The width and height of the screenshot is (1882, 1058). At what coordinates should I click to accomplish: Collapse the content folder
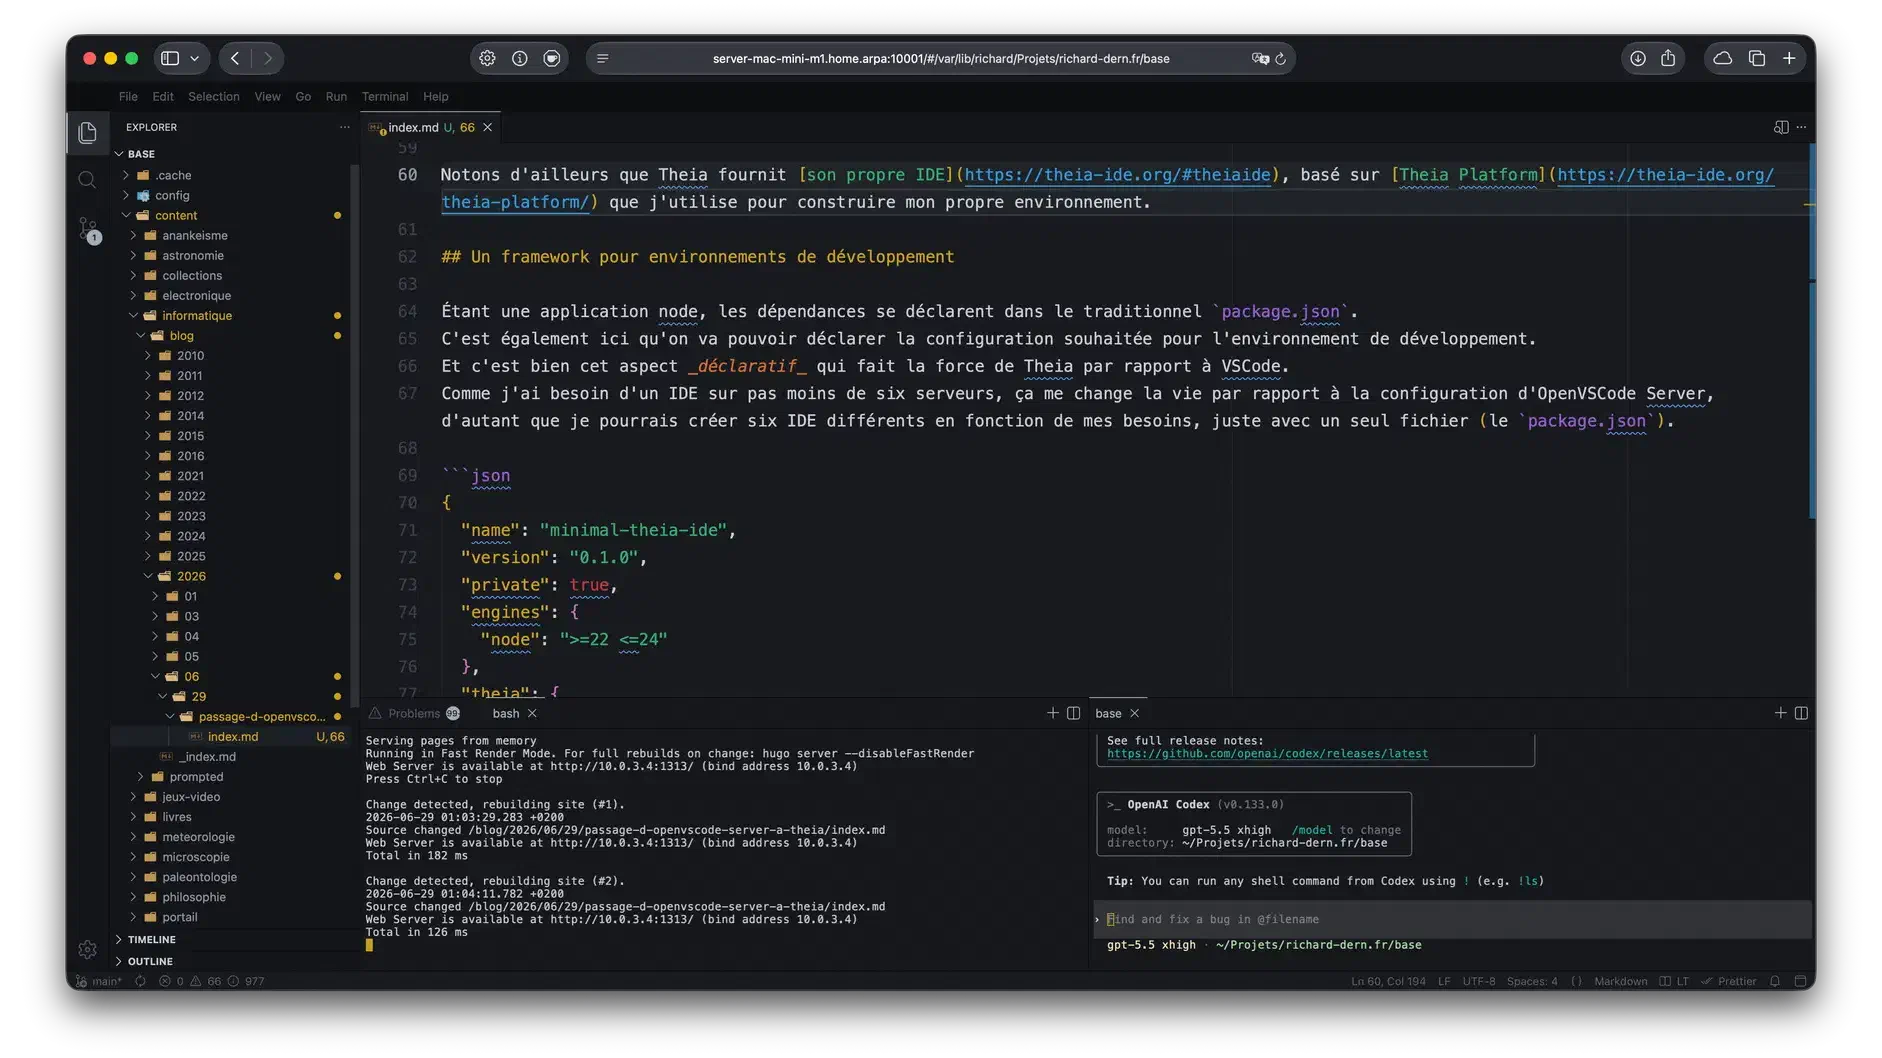point(175,215)
